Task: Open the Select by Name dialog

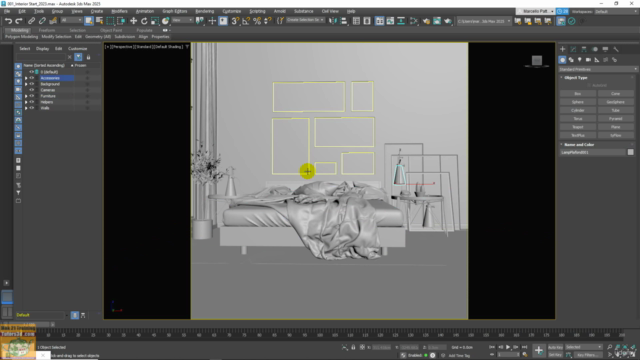Action: pos(99,21)
